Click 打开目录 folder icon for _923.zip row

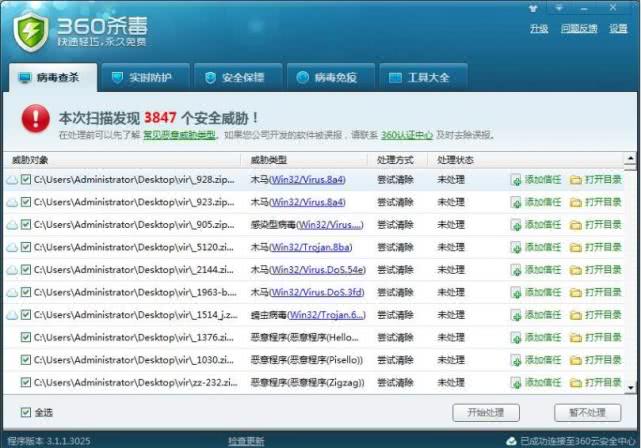tap(576, 202)
